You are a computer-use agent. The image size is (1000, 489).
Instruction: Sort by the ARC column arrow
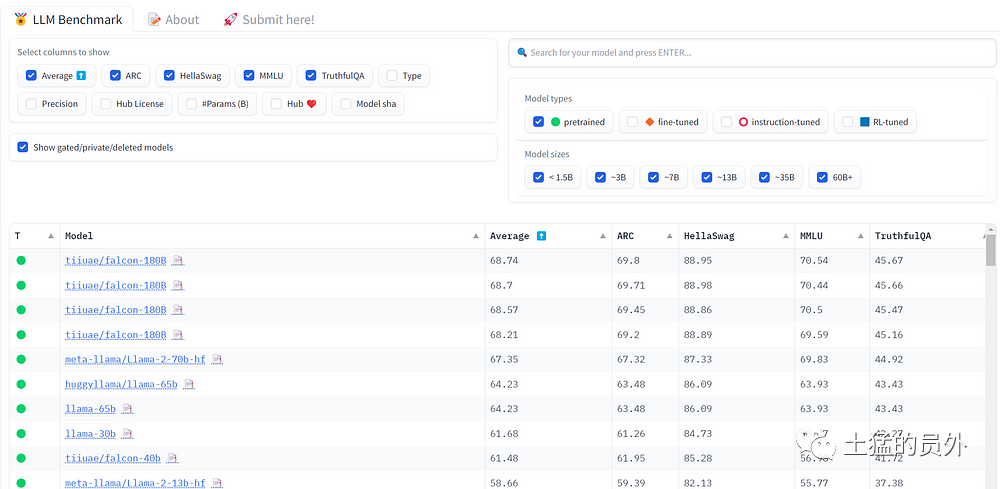670,236
